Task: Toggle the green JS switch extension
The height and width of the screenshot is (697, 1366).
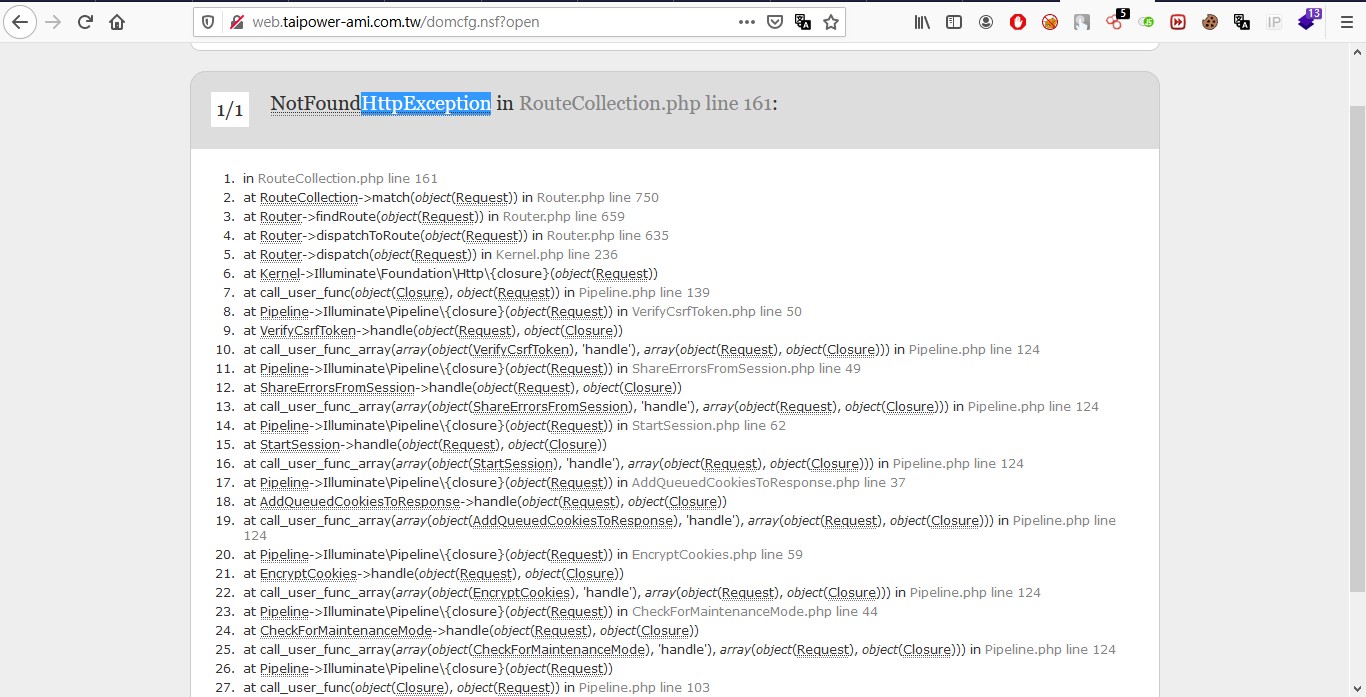Action: (x=1146, y=22)
